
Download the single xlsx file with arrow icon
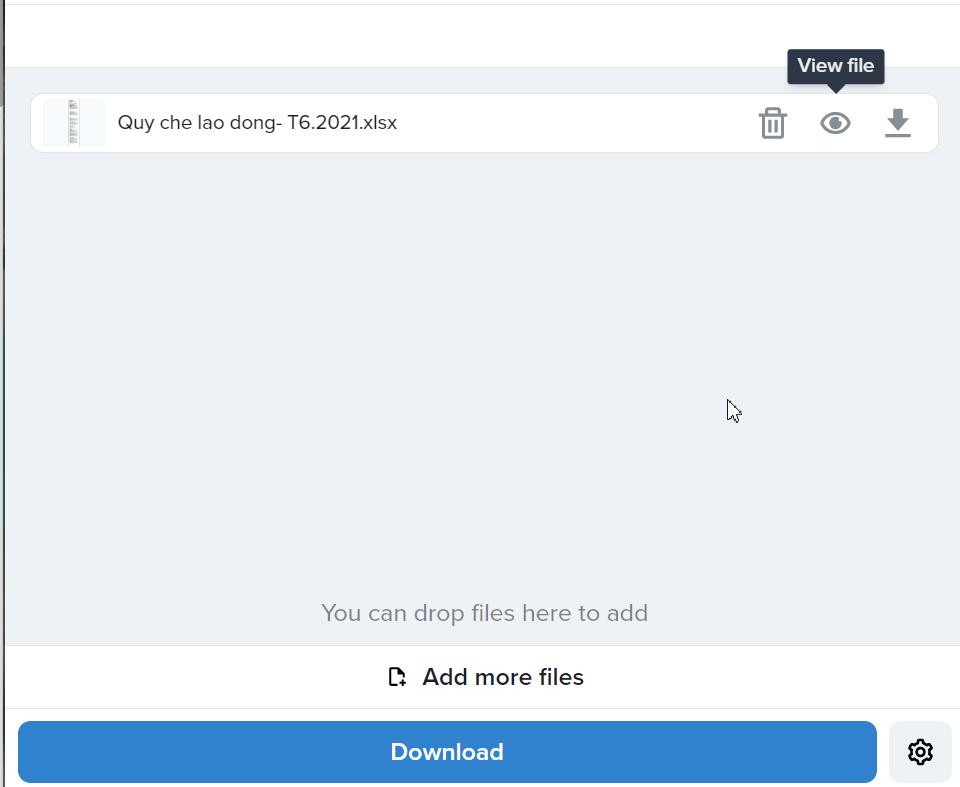click(x=898, y=123)
